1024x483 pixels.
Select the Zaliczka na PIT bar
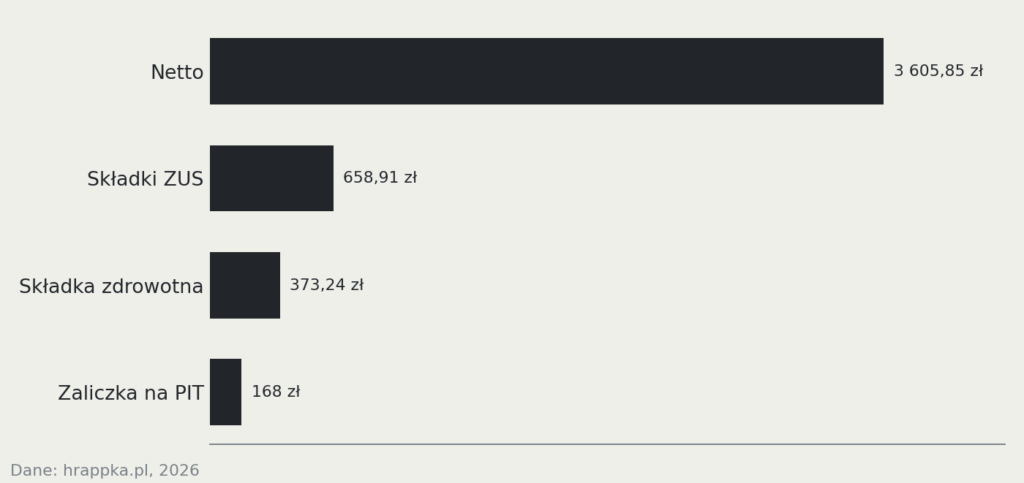pyautogui.click(x=225, y=392)
